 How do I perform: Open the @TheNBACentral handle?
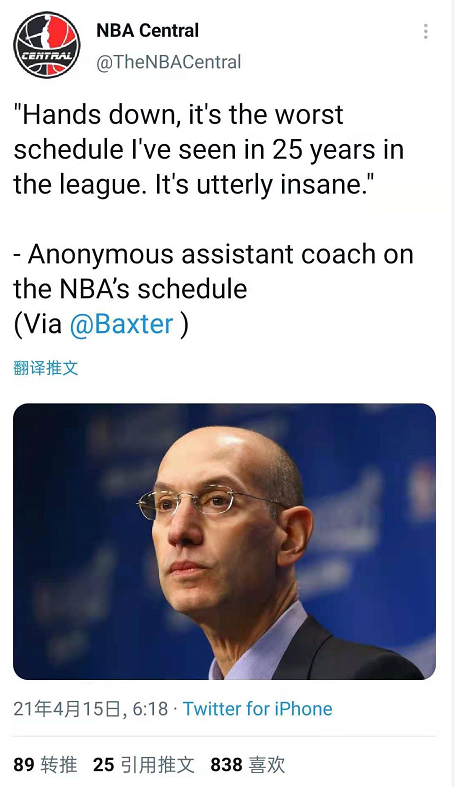(169, 62)
